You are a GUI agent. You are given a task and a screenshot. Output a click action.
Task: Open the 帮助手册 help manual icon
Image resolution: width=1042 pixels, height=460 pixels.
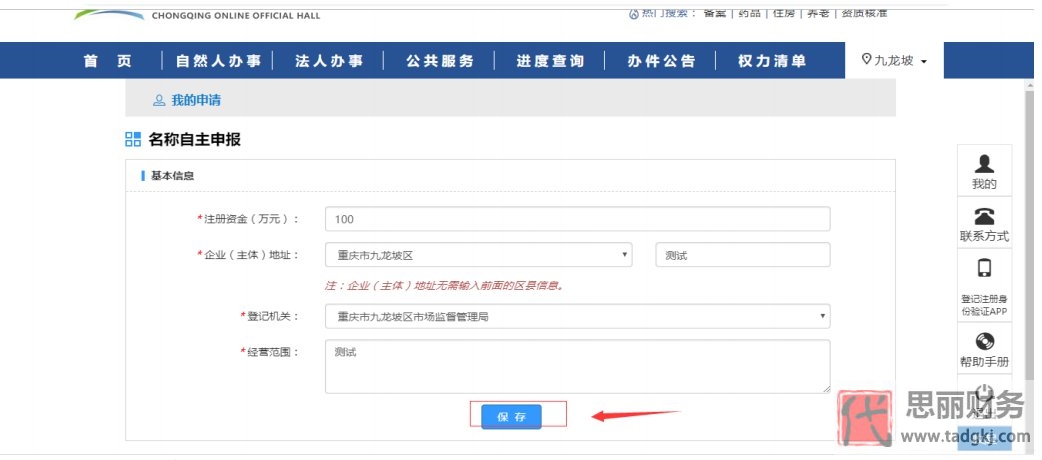[984, 342]
